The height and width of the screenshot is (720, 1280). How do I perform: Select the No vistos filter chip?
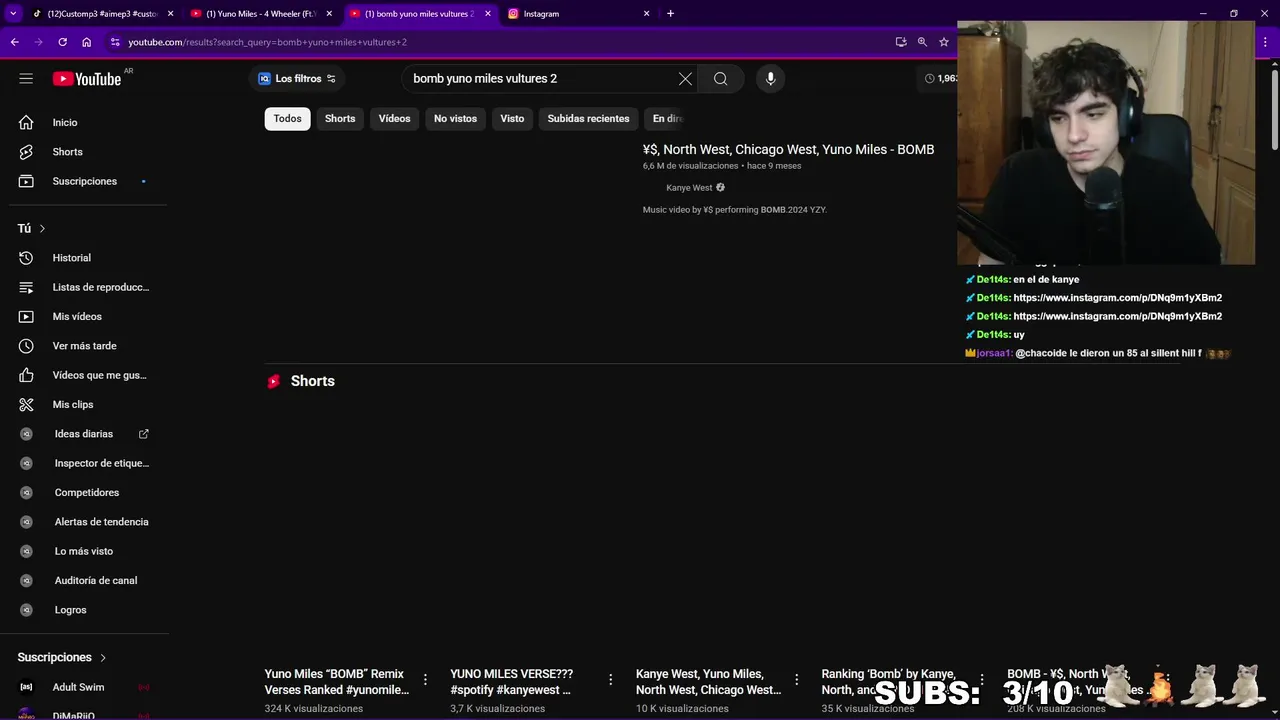455,118
